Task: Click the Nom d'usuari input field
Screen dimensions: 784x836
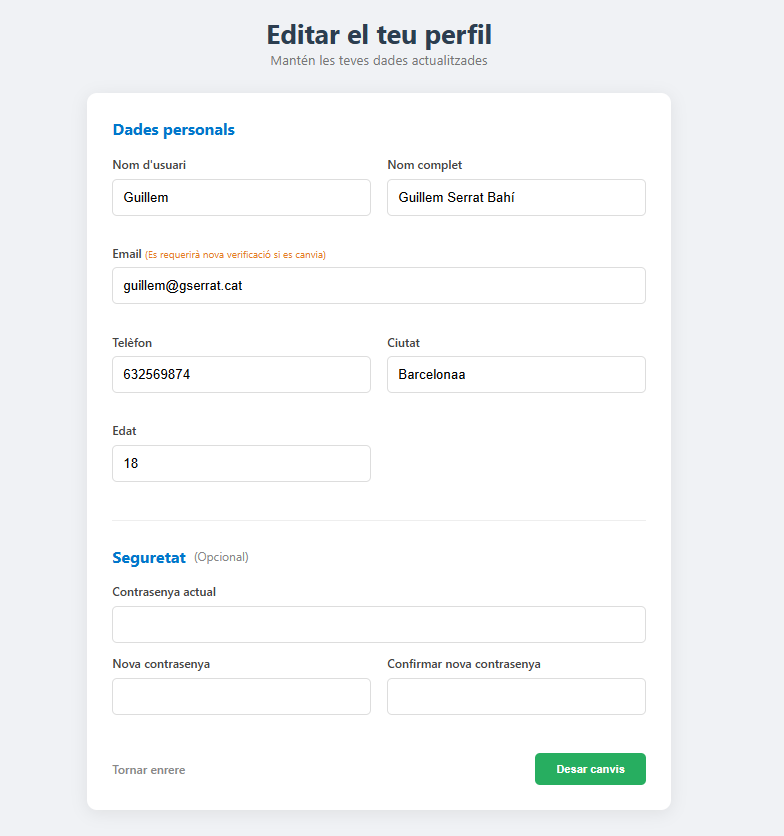Action: (x=241, y=197)
